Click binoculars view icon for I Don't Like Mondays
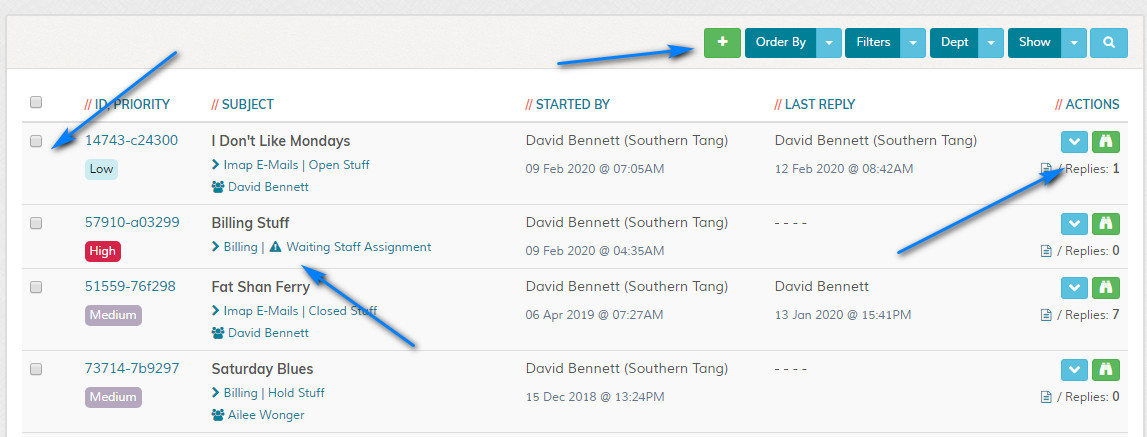 coord(1105,142)
